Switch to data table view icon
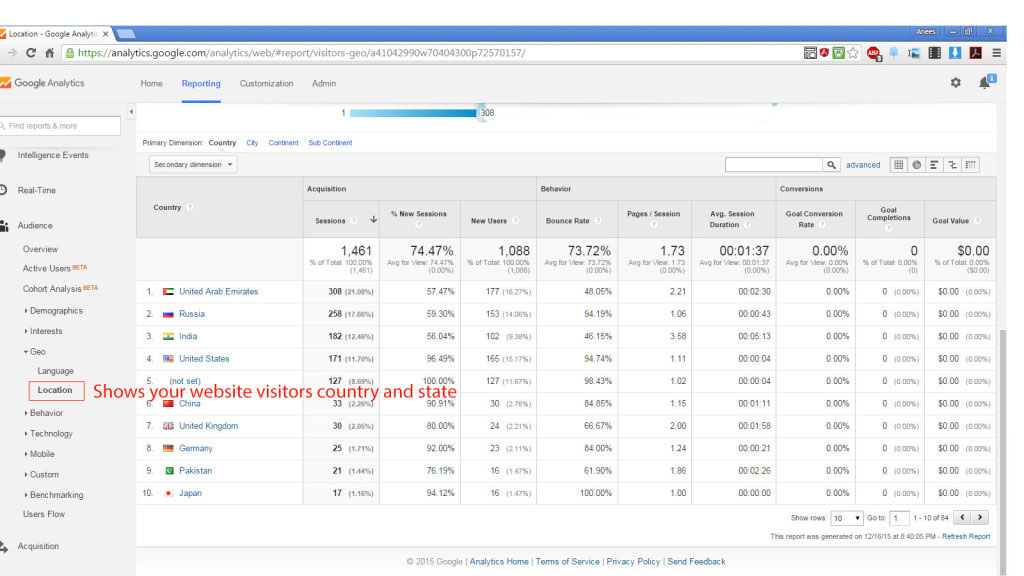Screen dimensions: 1024x576 [x=899, y=165]
